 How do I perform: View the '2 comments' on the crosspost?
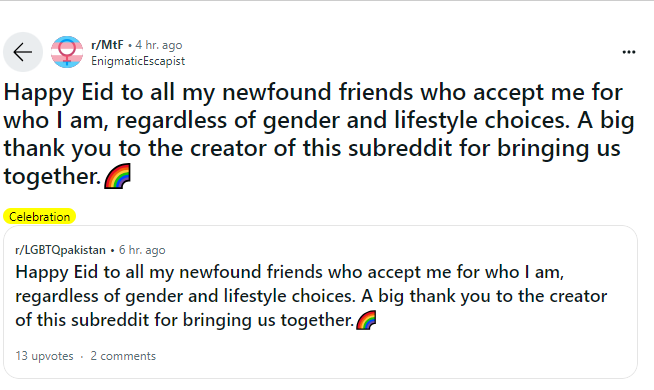123,356
